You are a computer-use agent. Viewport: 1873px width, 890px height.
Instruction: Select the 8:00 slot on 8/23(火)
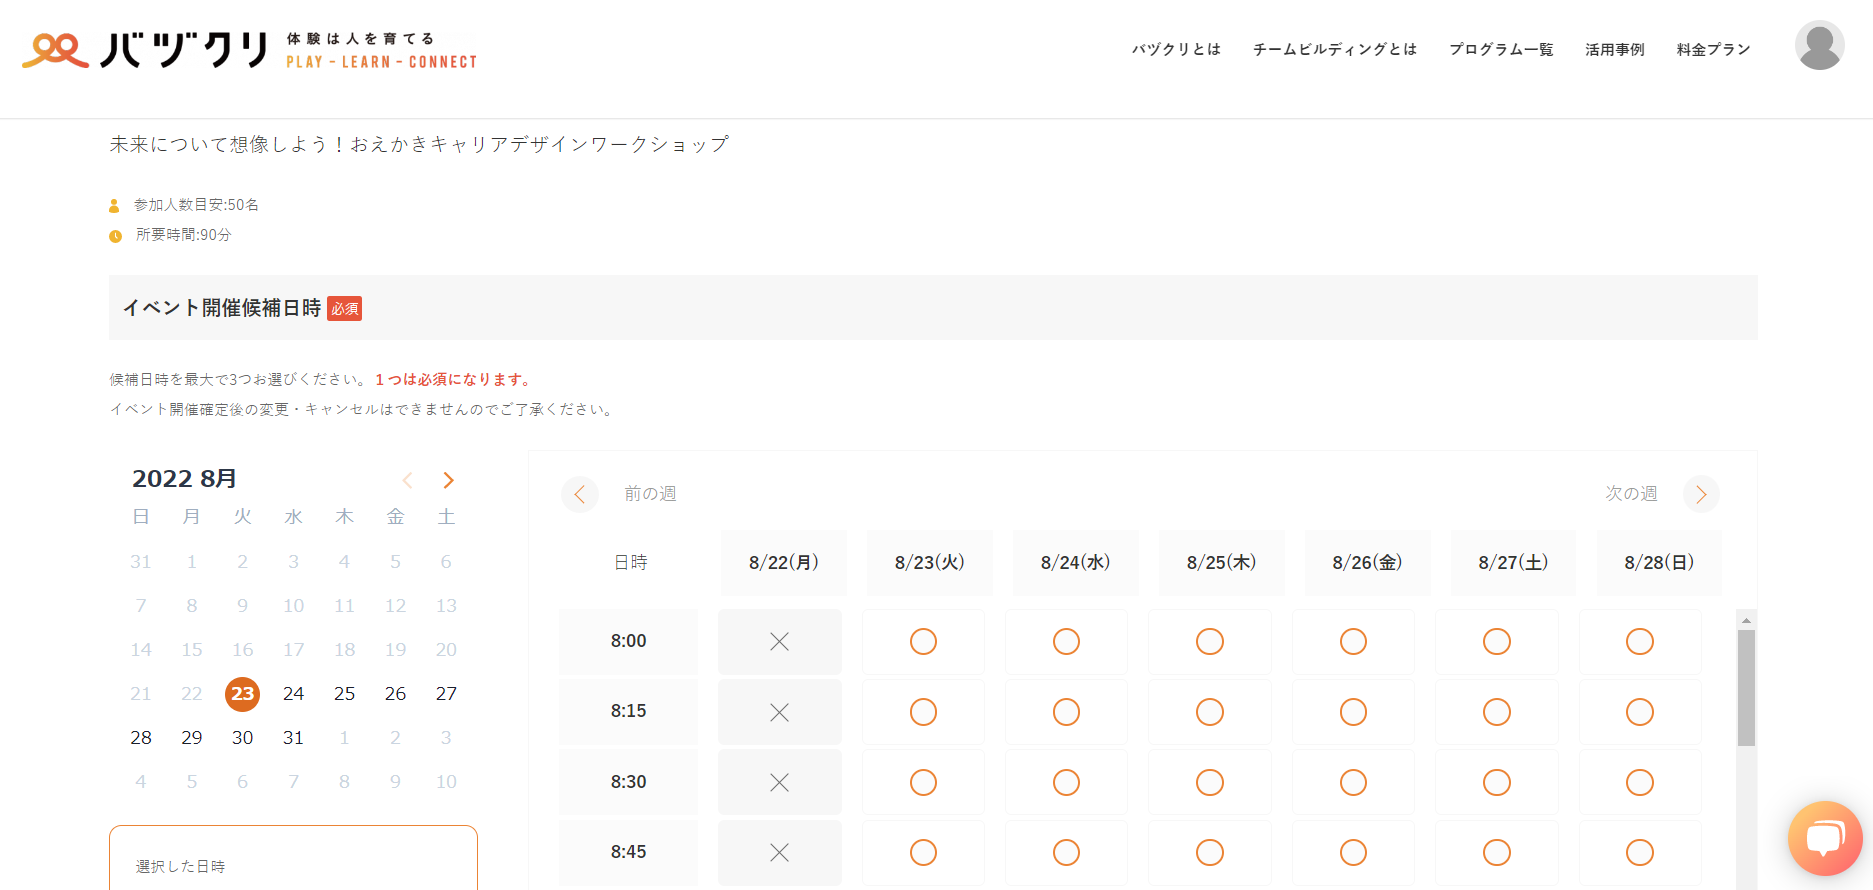pyautogui.click(x=923, y=641)
